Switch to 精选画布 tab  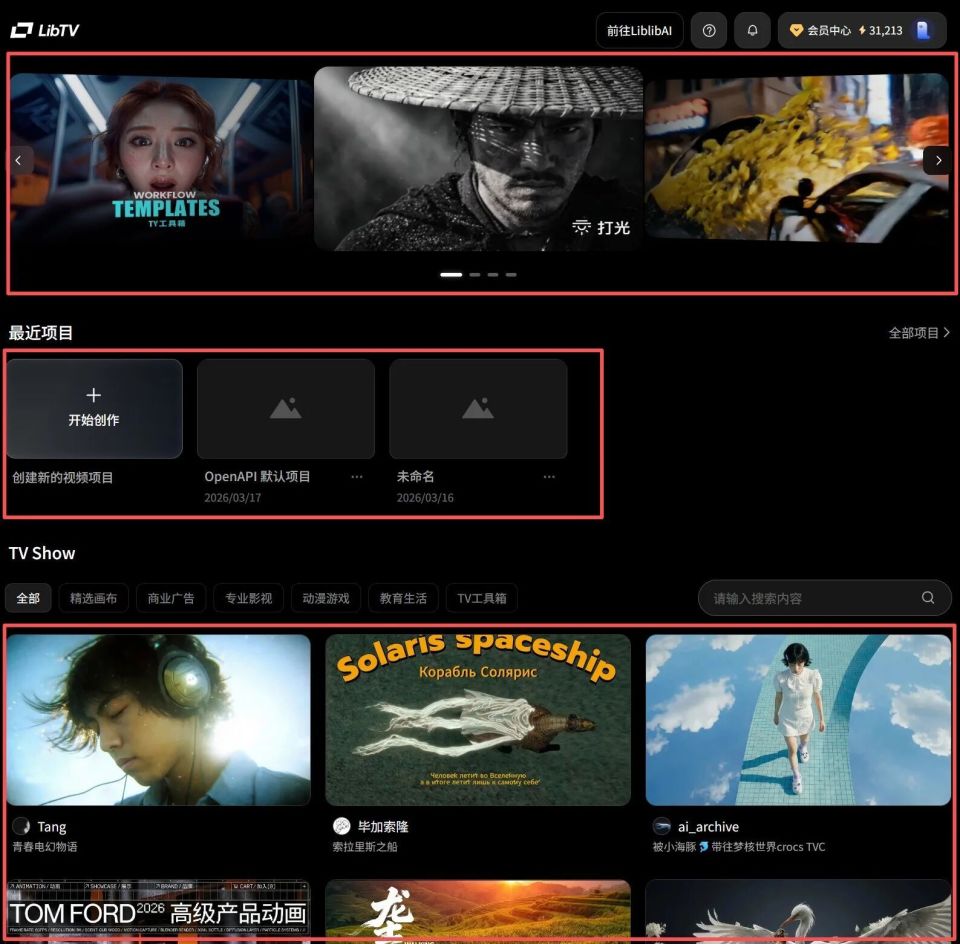(x=94, y=598)
